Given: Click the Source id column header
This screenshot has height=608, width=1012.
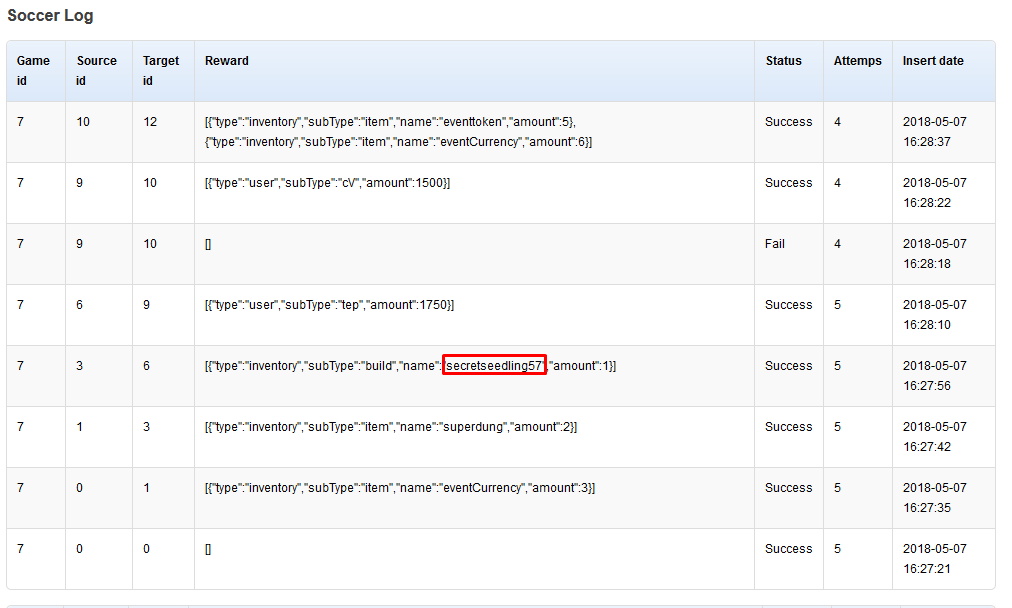Looking at the screenshot, I should click(96, 70).
